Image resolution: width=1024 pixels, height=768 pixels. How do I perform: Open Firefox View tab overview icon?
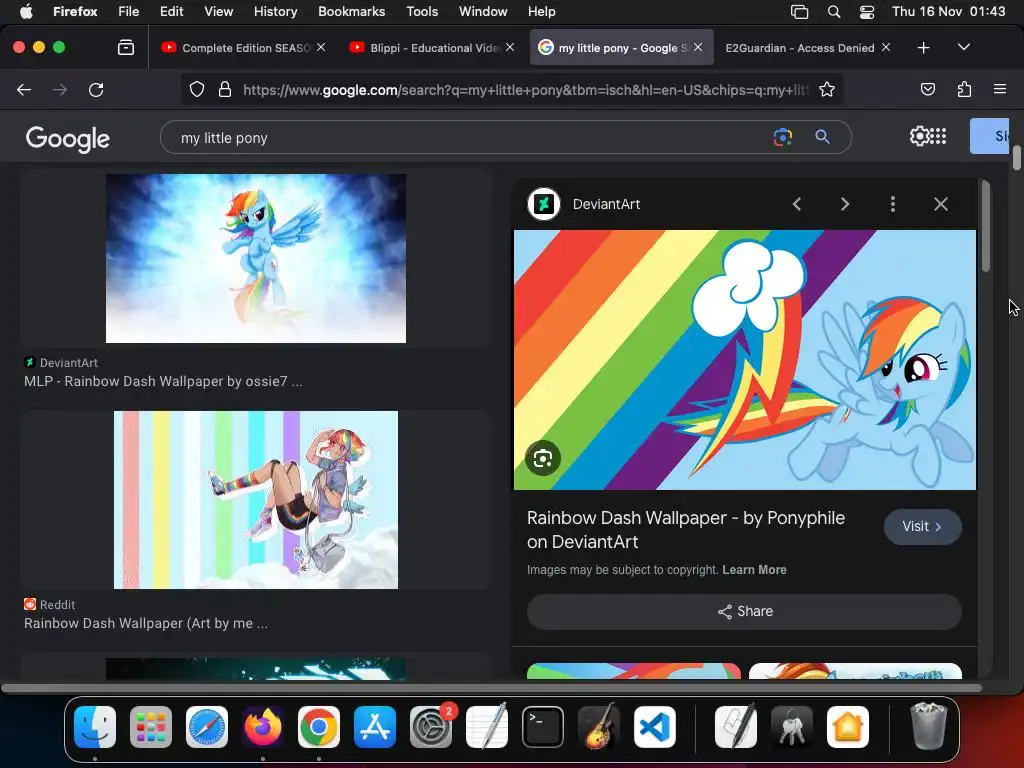pyautogui.click(x=126, y=47)
